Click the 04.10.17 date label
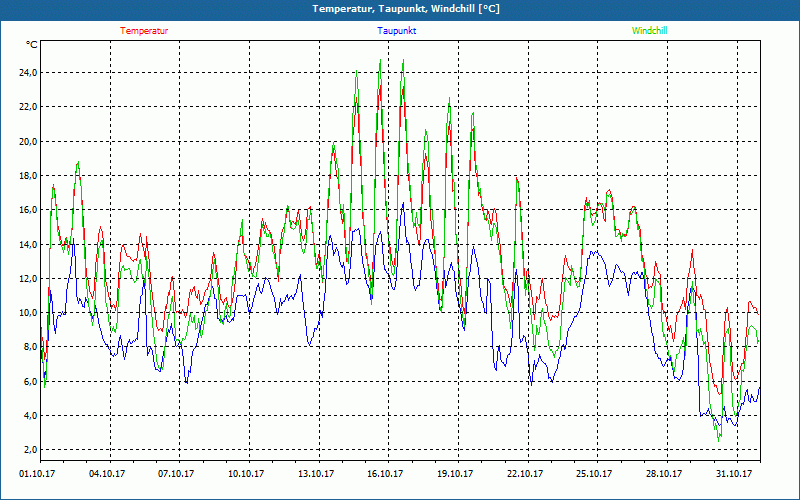800x500 pixels. click(107, 474)
